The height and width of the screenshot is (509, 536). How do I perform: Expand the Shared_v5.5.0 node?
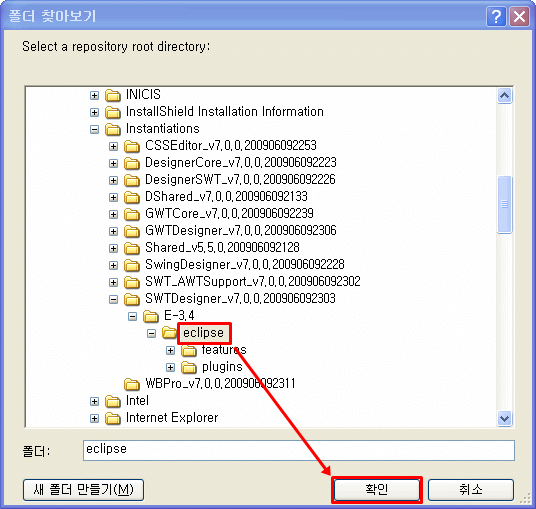pyautogui.click(x=113, y=248)
